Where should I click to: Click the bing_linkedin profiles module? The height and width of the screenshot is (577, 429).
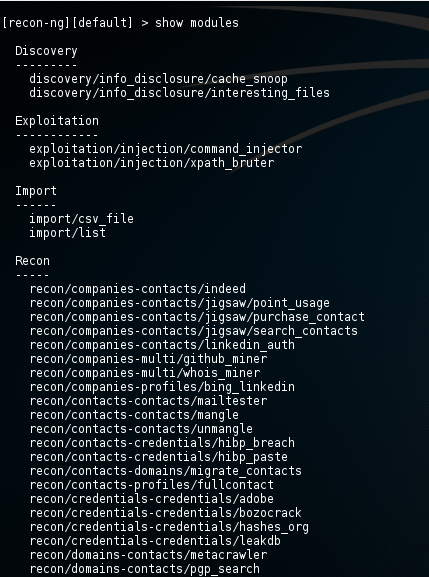pos(162,386)
